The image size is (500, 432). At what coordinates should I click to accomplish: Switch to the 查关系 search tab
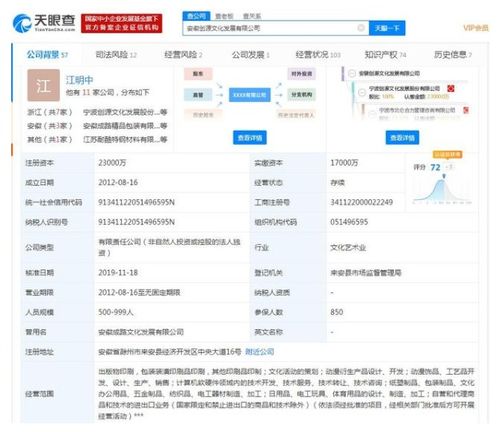[x=252, y=16]
